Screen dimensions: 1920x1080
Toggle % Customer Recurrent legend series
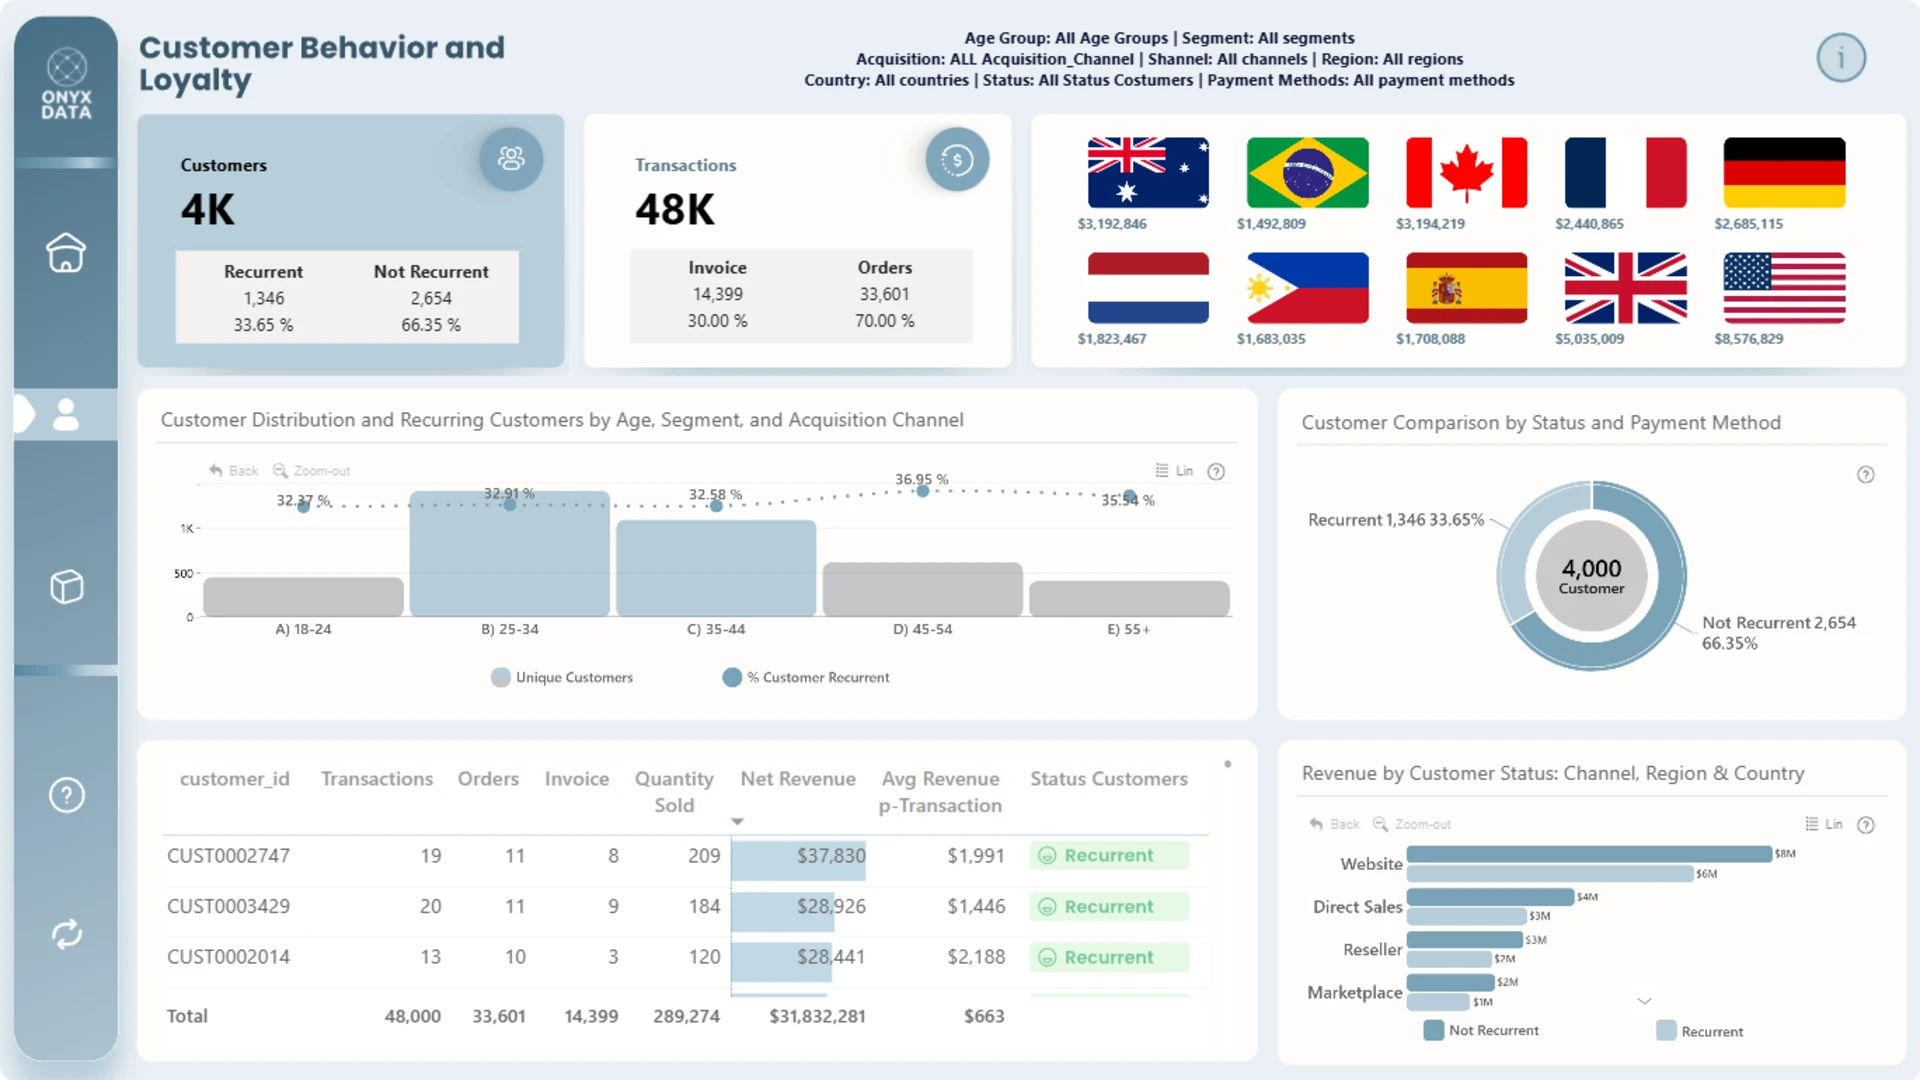point(806,677)
